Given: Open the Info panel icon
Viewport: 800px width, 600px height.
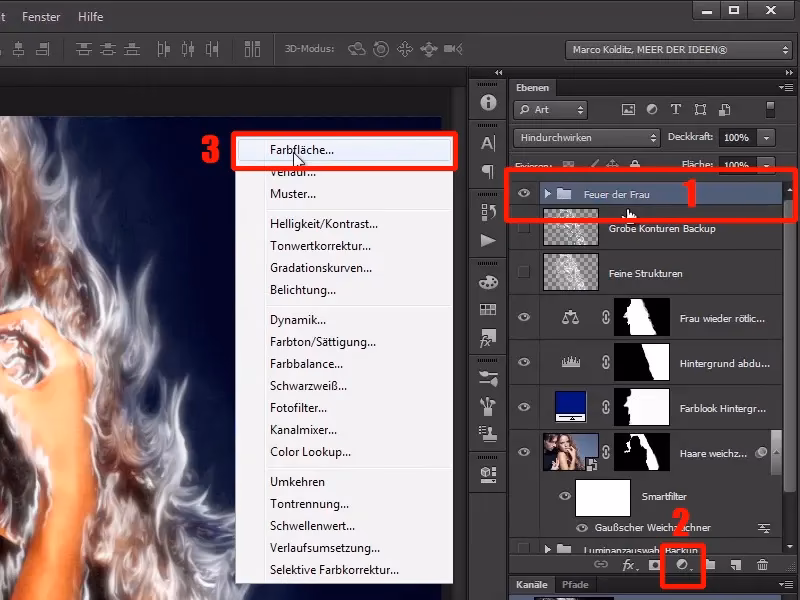Looking at the screenshot, I should pos(487,100).
